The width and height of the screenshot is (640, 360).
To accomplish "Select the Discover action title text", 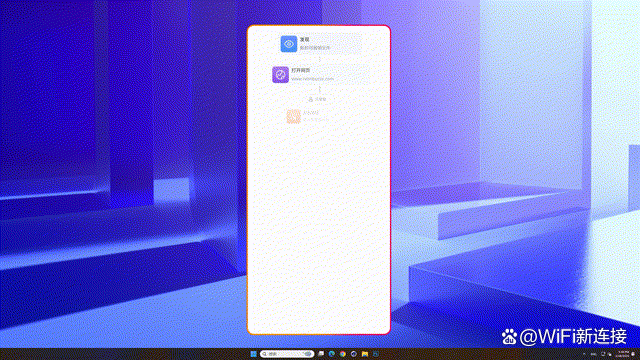I will coord(304,40).
